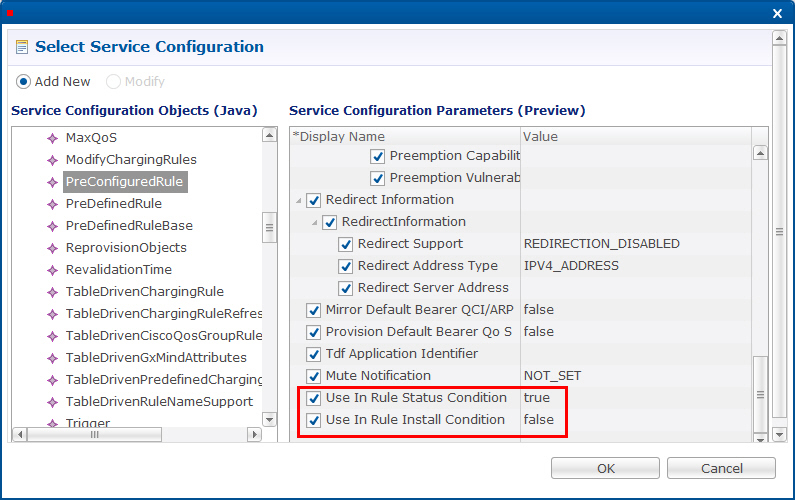Select PreDefinedRuleBase in the objects list

coord(129,226)
